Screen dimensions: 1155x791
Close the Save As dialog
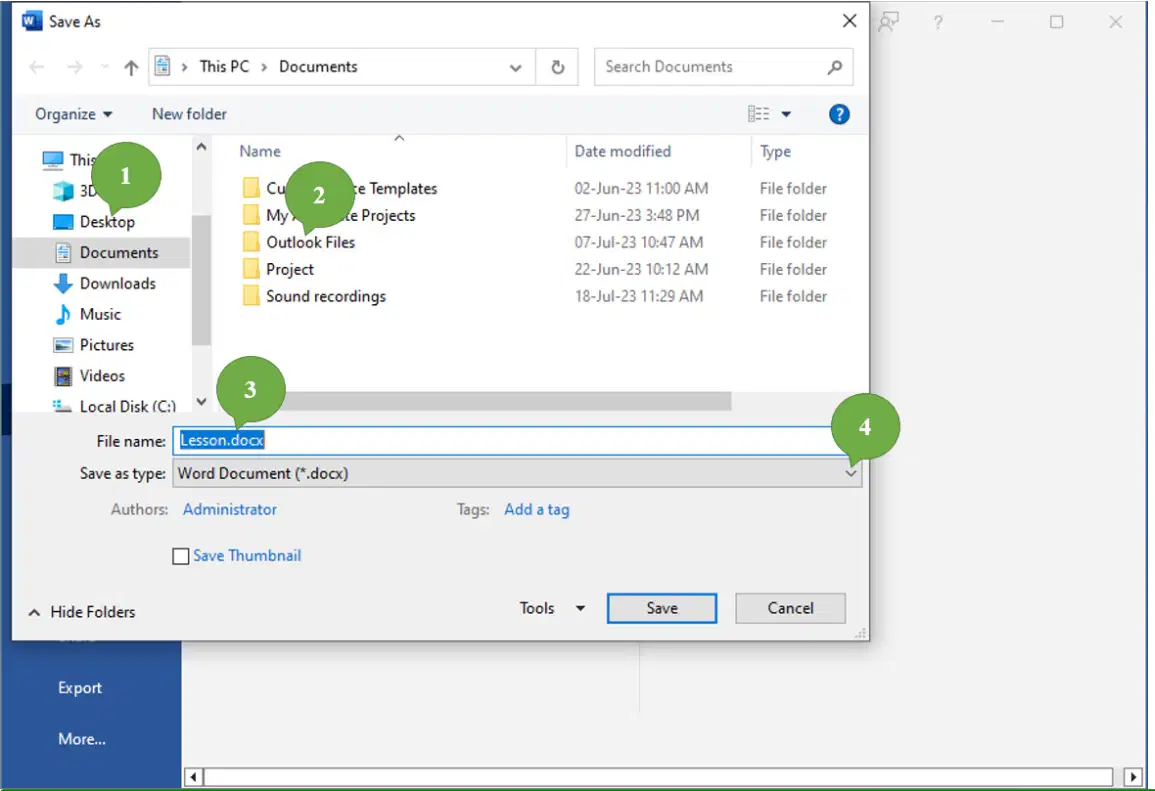point(849,21)
